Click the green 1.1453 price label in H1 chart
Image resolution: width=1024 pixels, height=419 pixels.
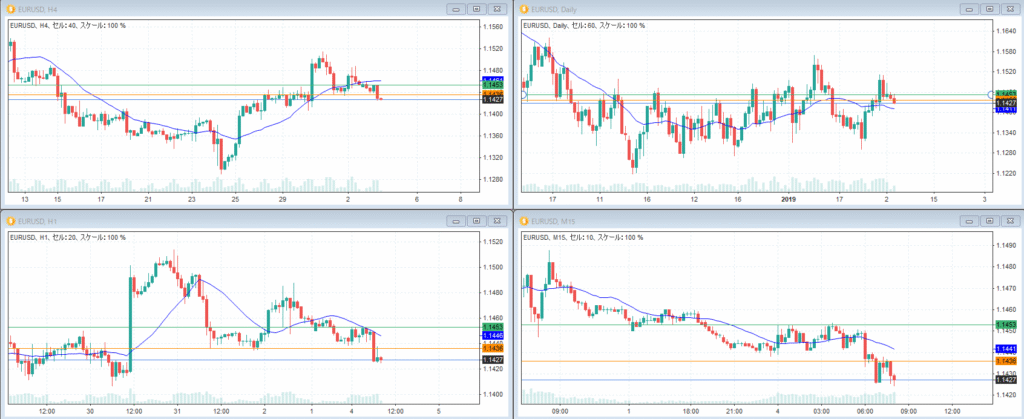[x=492, y=327]
